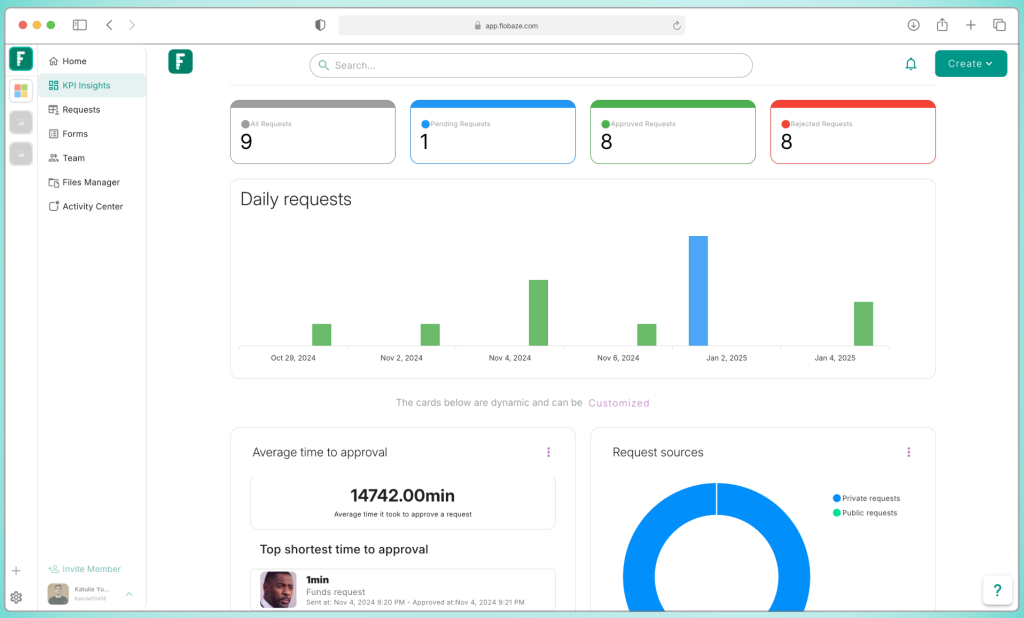Open Request sources card options menu
The image size is (1024, 618).
pyautogui.click(x=908, y=452)
